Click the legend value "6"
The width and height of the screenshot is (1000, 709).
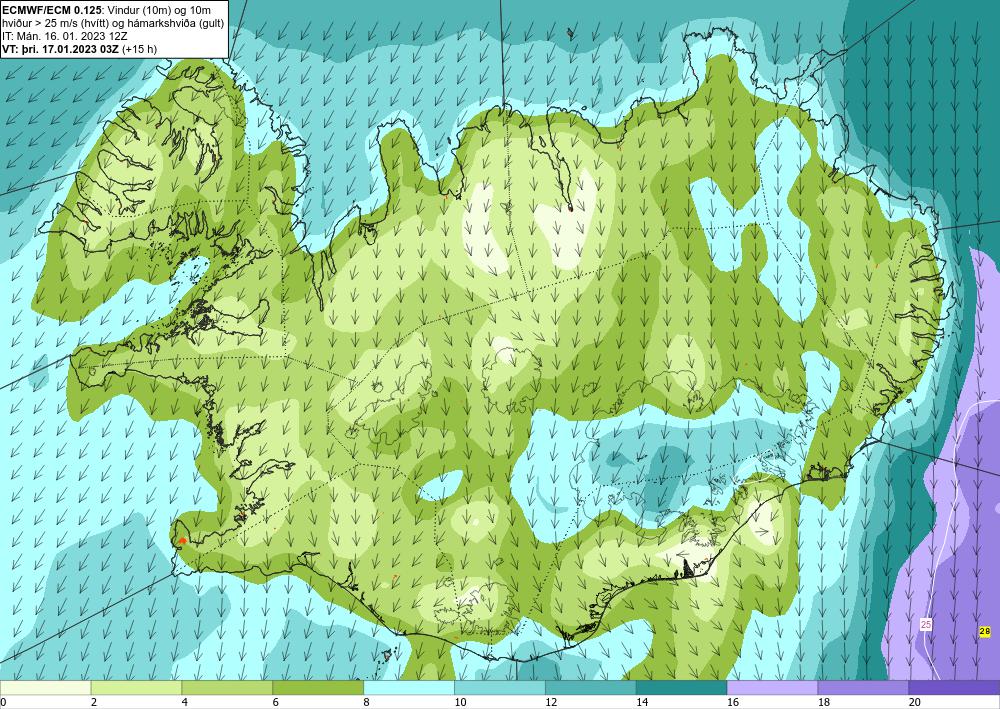(276, 703)
